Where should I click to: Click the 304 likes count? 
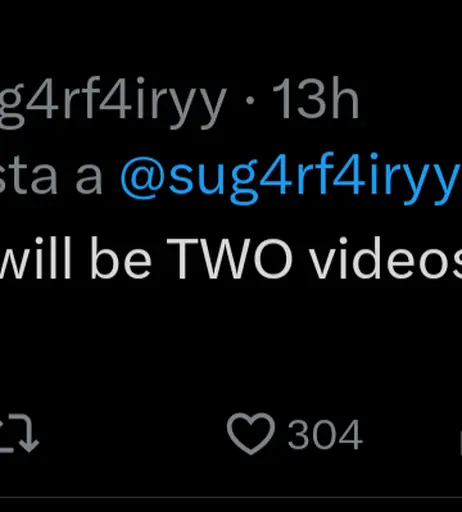pos(325,435)
